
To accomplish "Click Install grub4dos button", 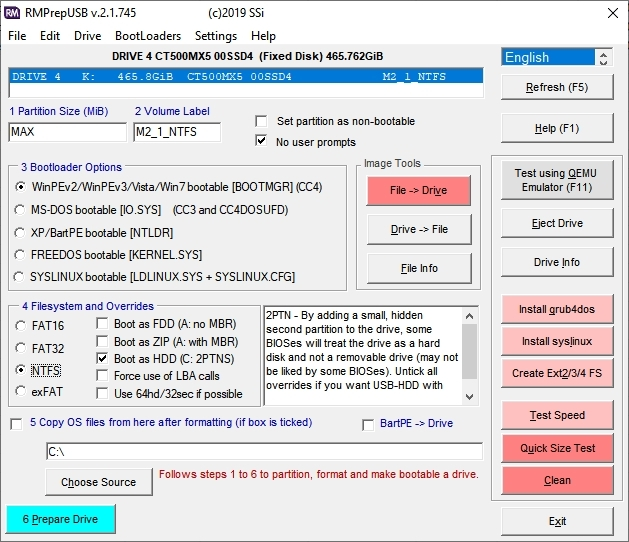I will click(x=557, y=310).
